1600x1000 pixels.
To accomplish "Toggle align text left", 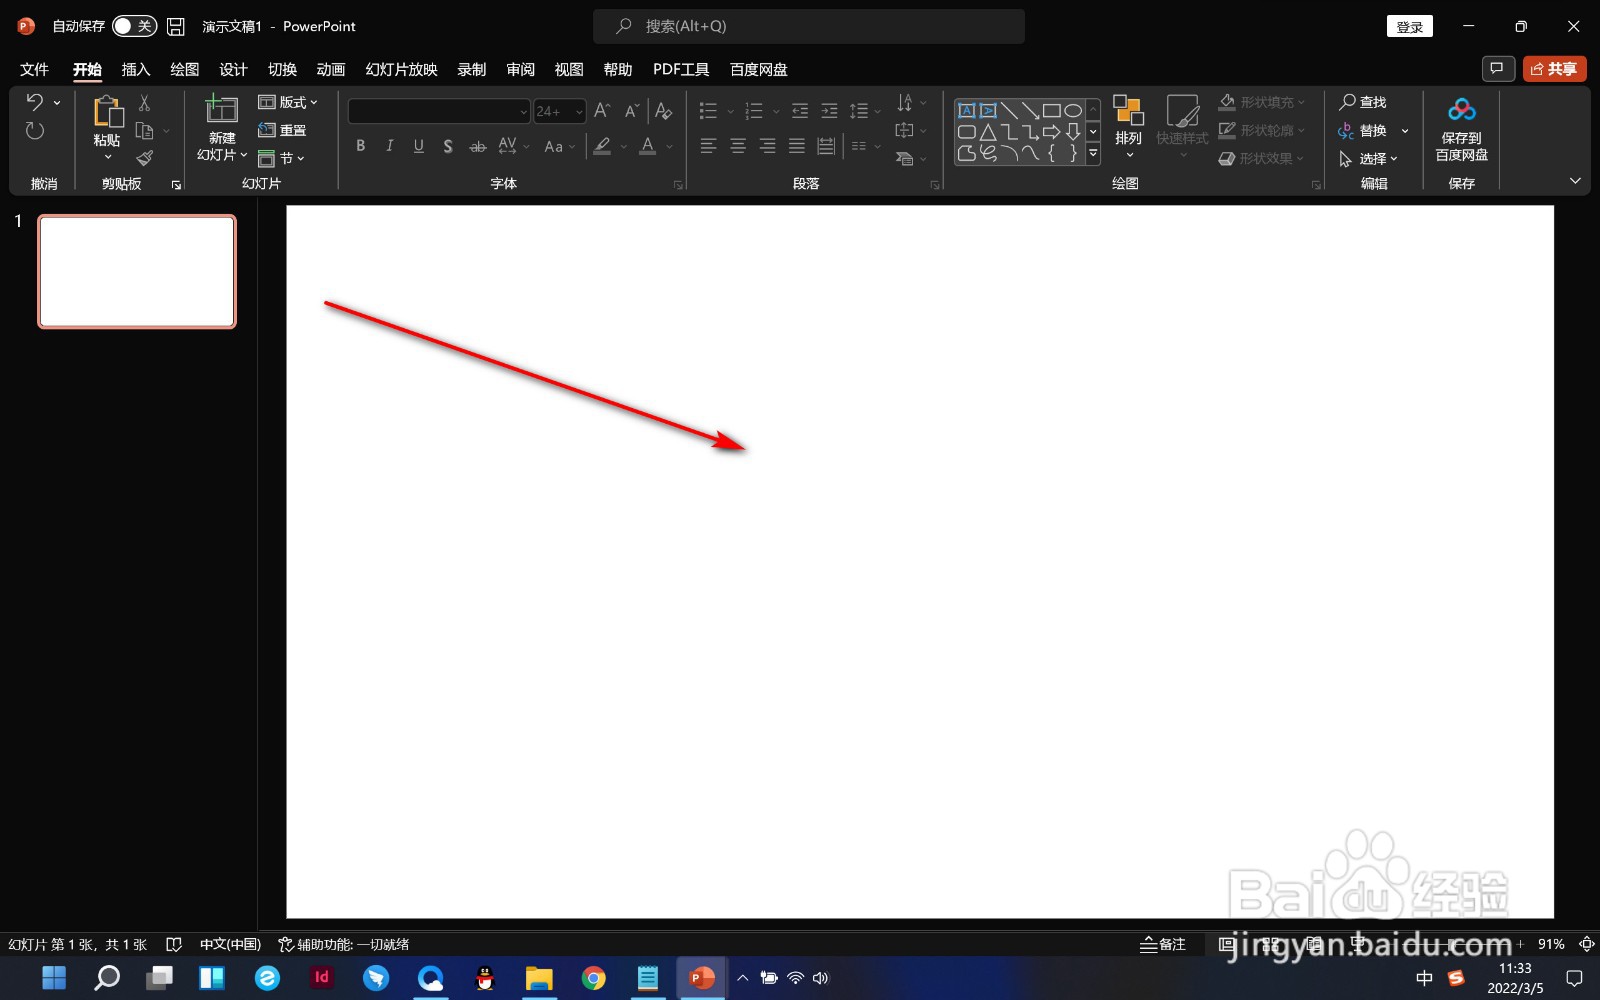I will [708, 146].
